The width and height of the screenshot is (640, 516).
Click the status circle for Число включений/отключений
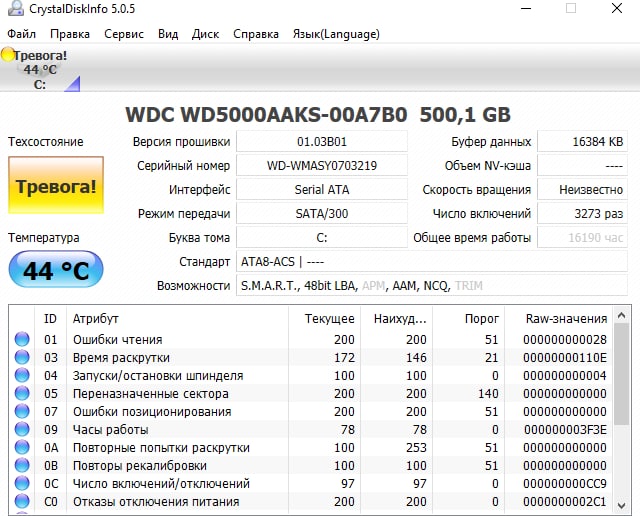point(22,483)
